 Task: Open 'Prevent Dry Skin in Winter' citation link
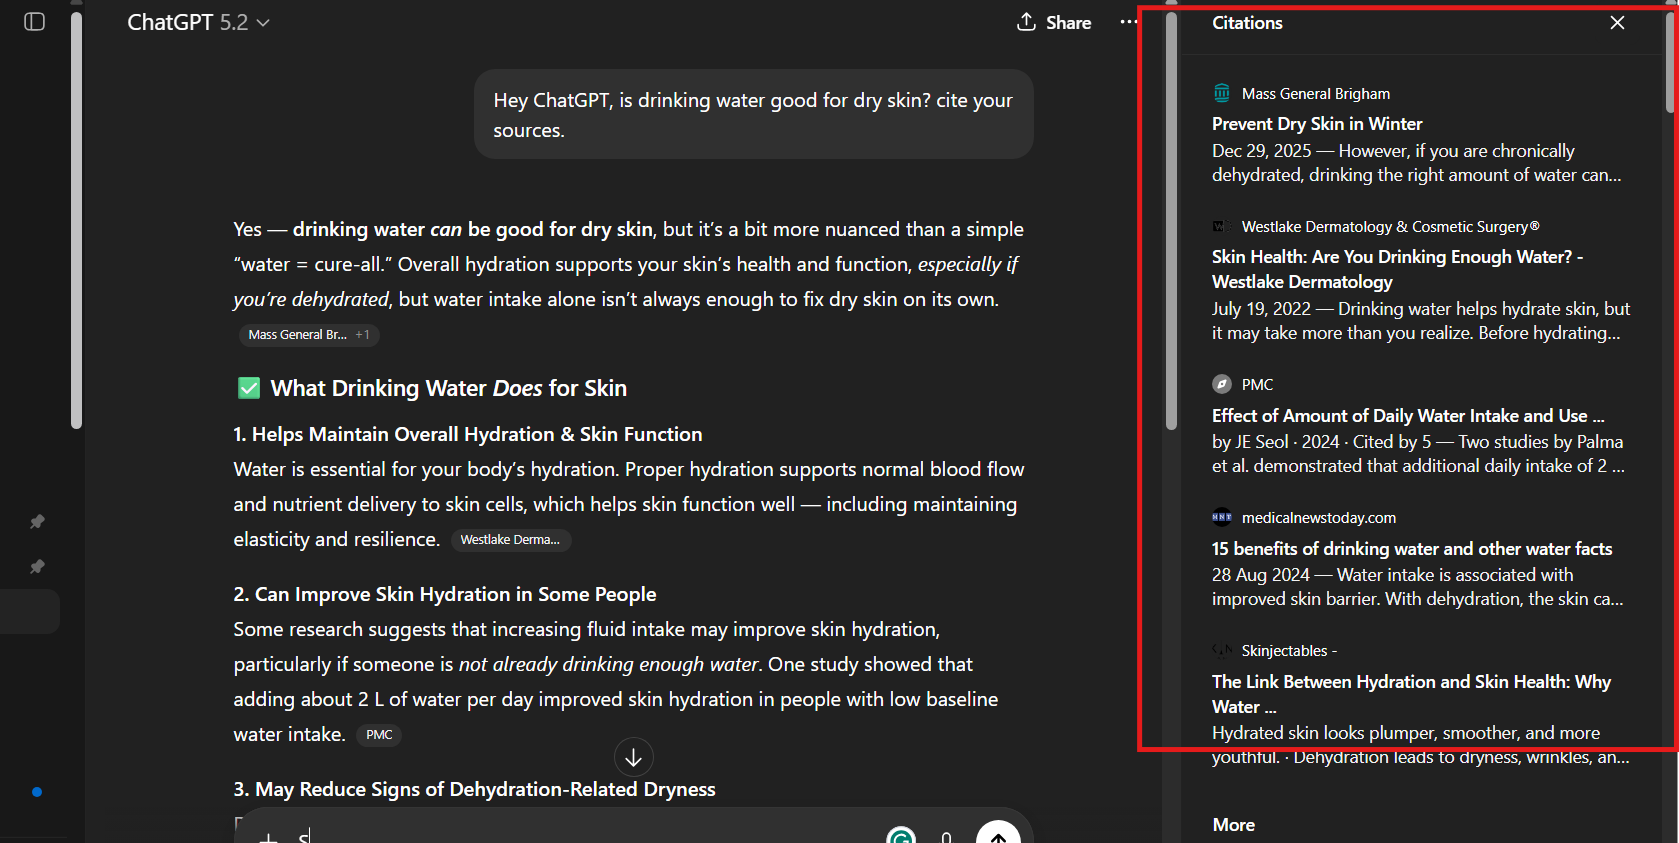coord(1316,124)
